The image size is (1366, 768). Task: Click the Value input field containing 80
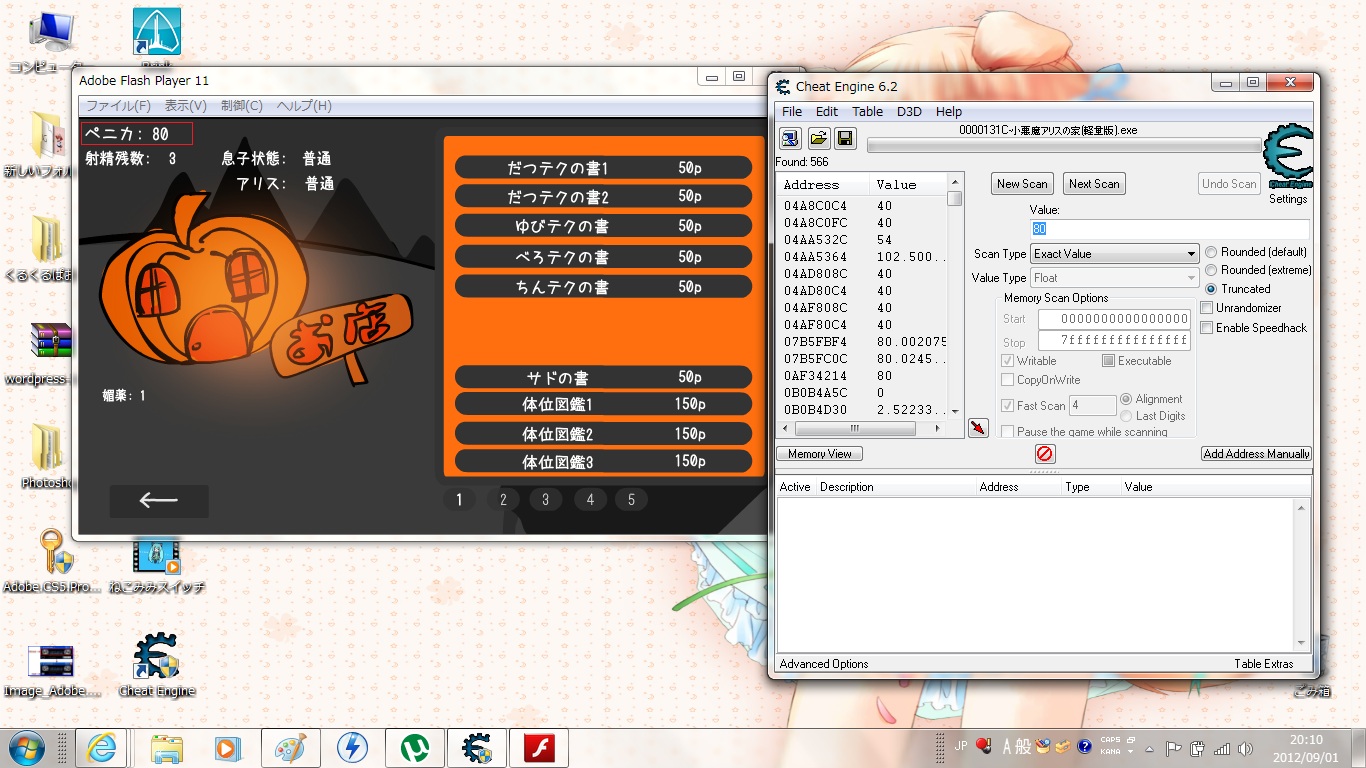[x=1170, y=229]
